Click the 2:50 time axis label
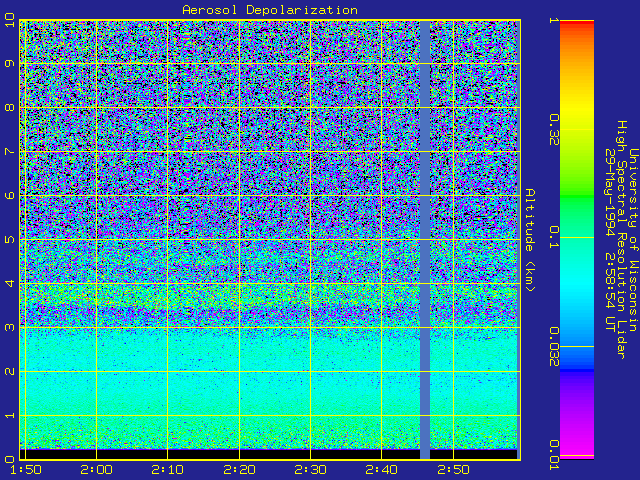The height and width of the screenshot is (480, 640). click(453, 470)
